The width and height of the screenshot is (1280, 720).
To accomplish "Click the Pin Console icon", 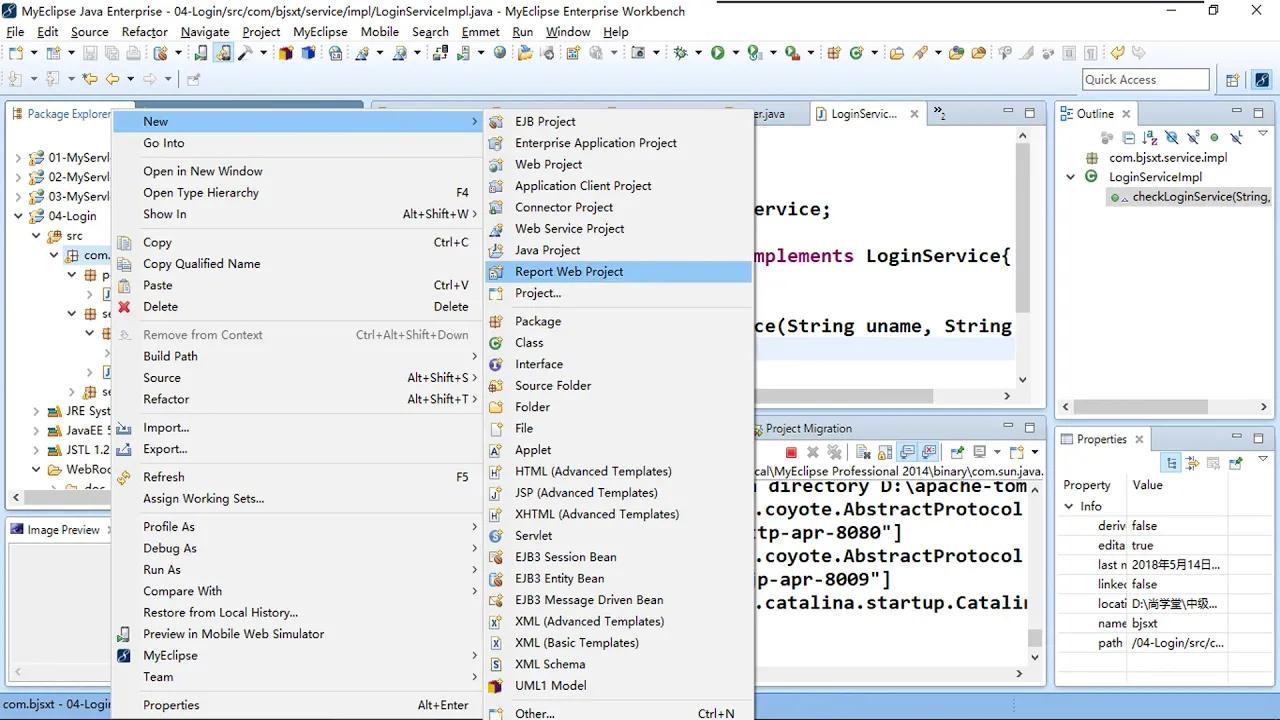I will tap(957, 452).
